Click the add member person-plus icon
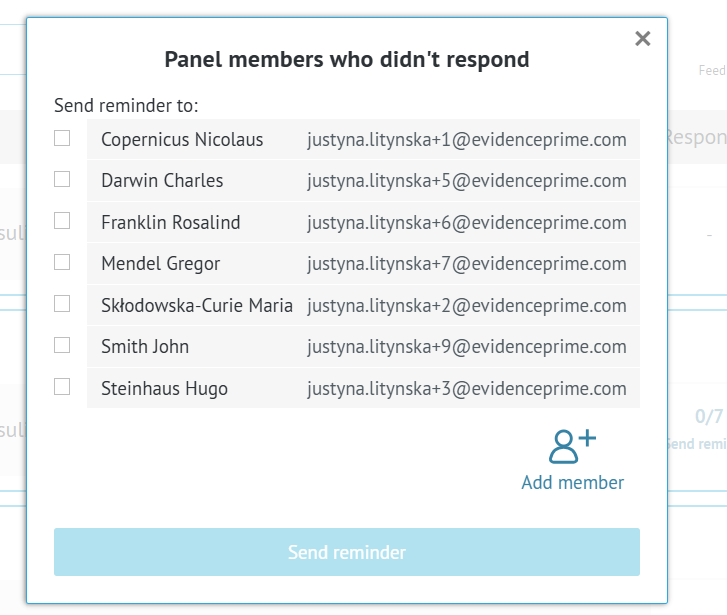727x615 pixels. pyautogui.click(x=572, y=446)
